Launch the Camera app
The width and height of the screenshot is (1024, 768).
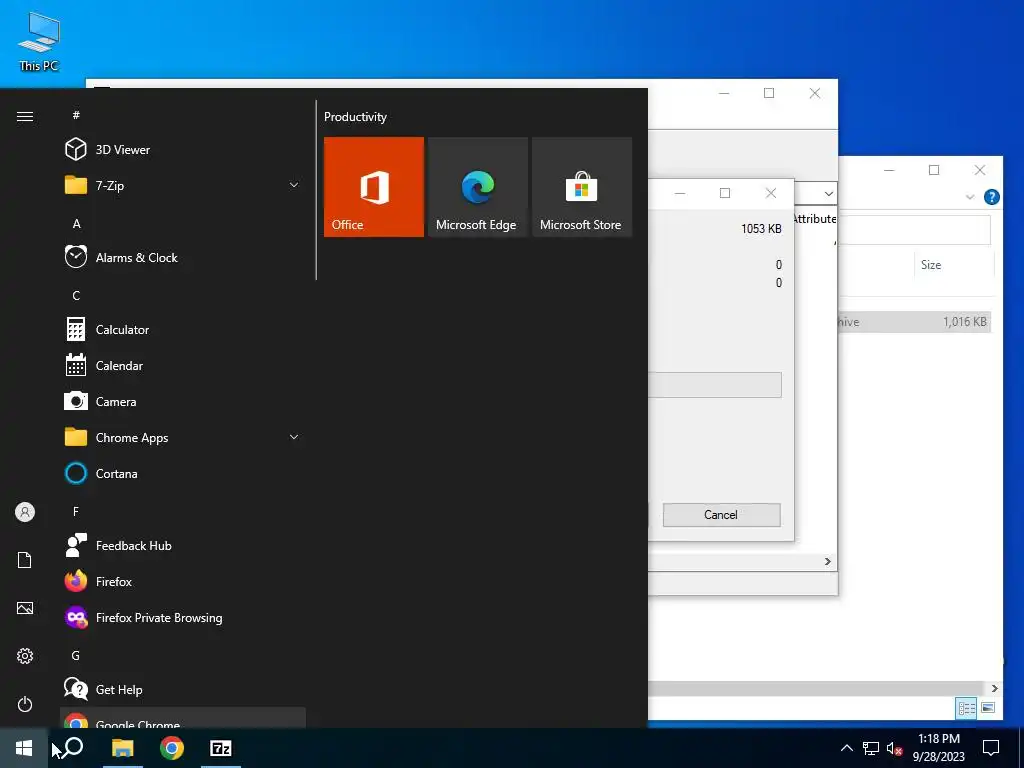point(183,402)
